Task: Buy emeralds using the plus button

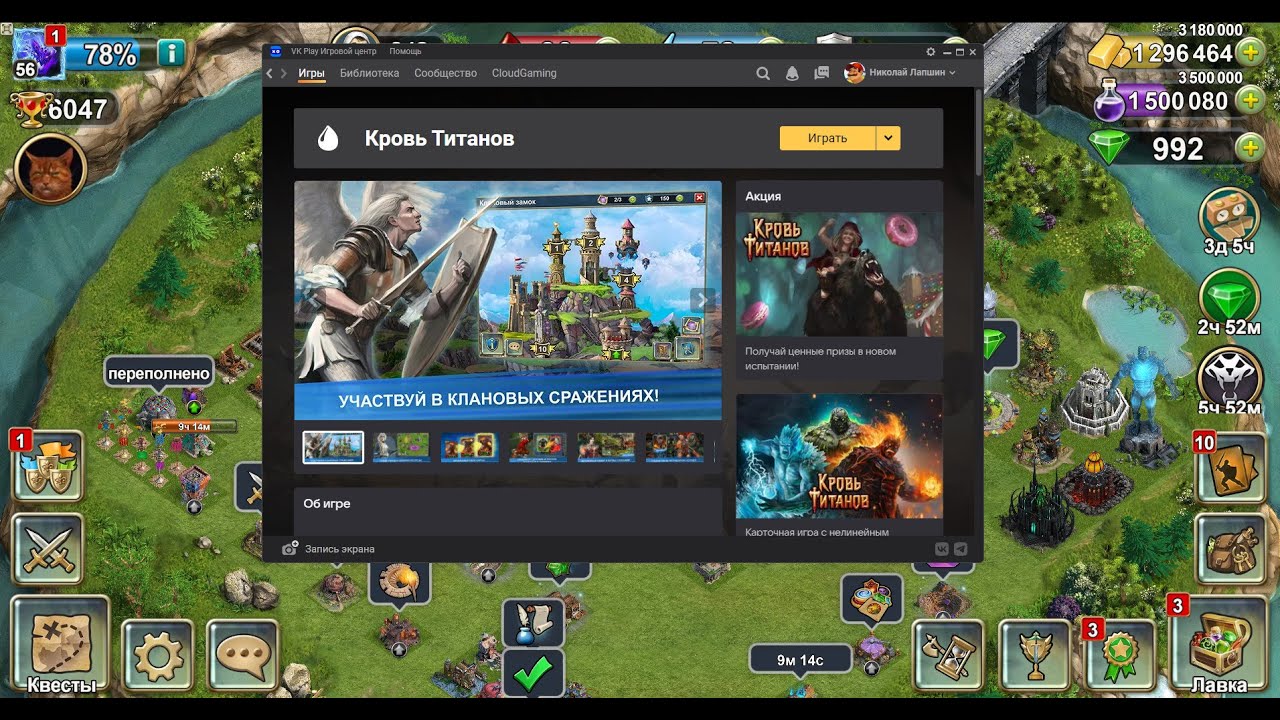Action: coord(1250,149)
